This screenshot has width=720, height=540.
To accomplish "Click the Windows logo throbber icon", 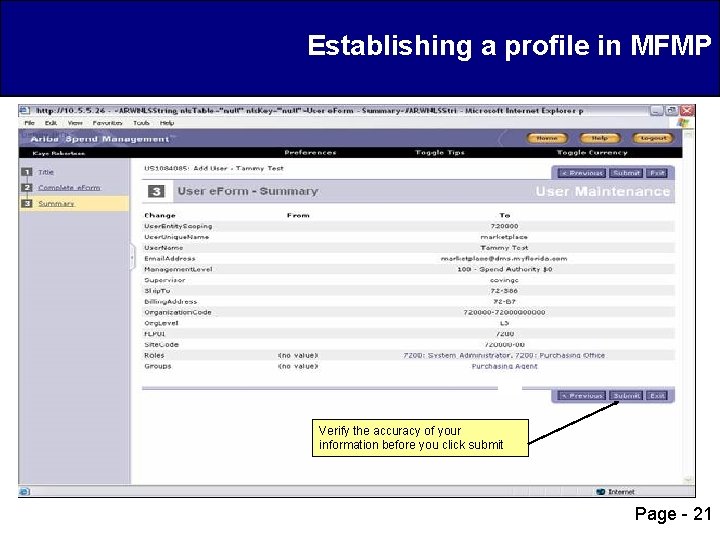I will pyautogui.click(x=683, y=123).
